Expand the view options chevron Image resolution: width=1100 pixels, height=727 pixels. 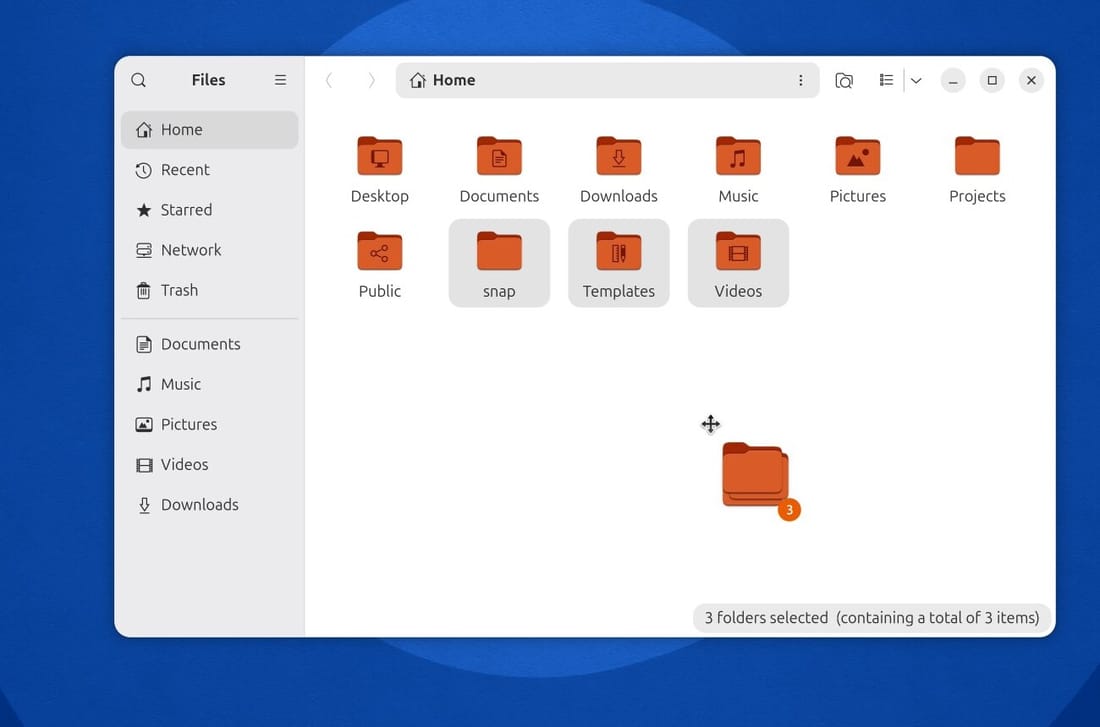coord(915,80)
